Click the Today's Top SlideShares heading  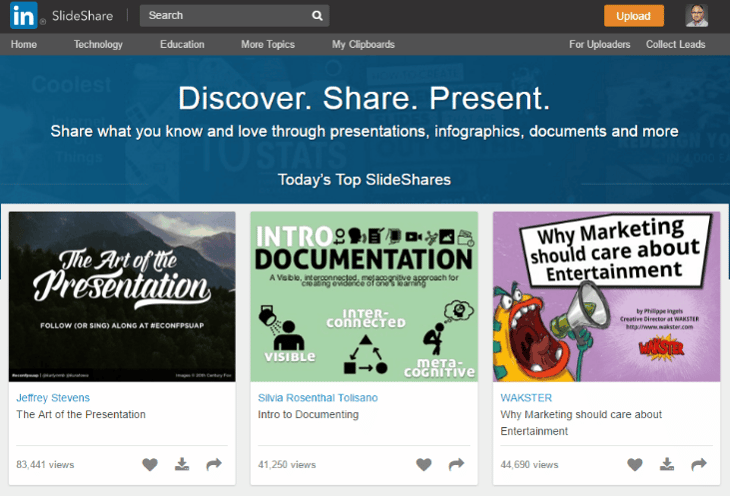tap(365, 180)
